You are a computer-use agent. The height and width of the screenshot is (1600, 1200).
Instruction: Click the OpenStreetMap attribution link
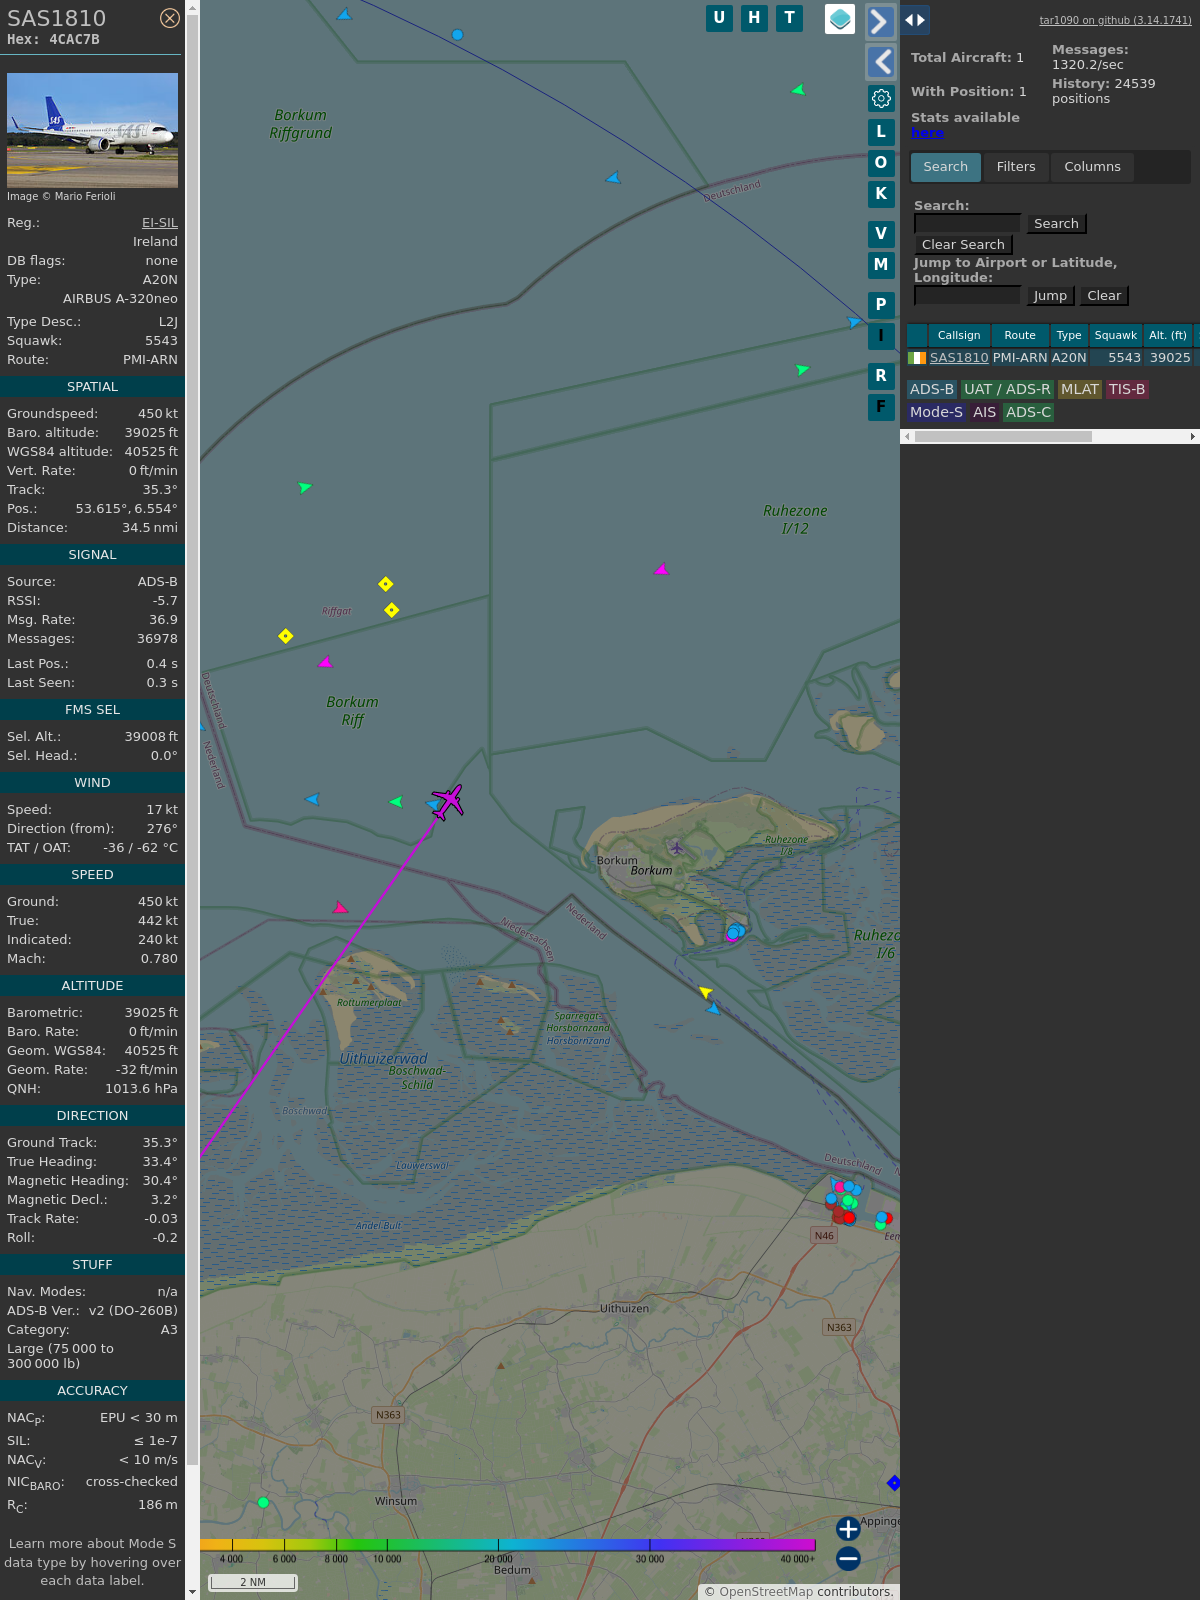[x=766, y=1592]
